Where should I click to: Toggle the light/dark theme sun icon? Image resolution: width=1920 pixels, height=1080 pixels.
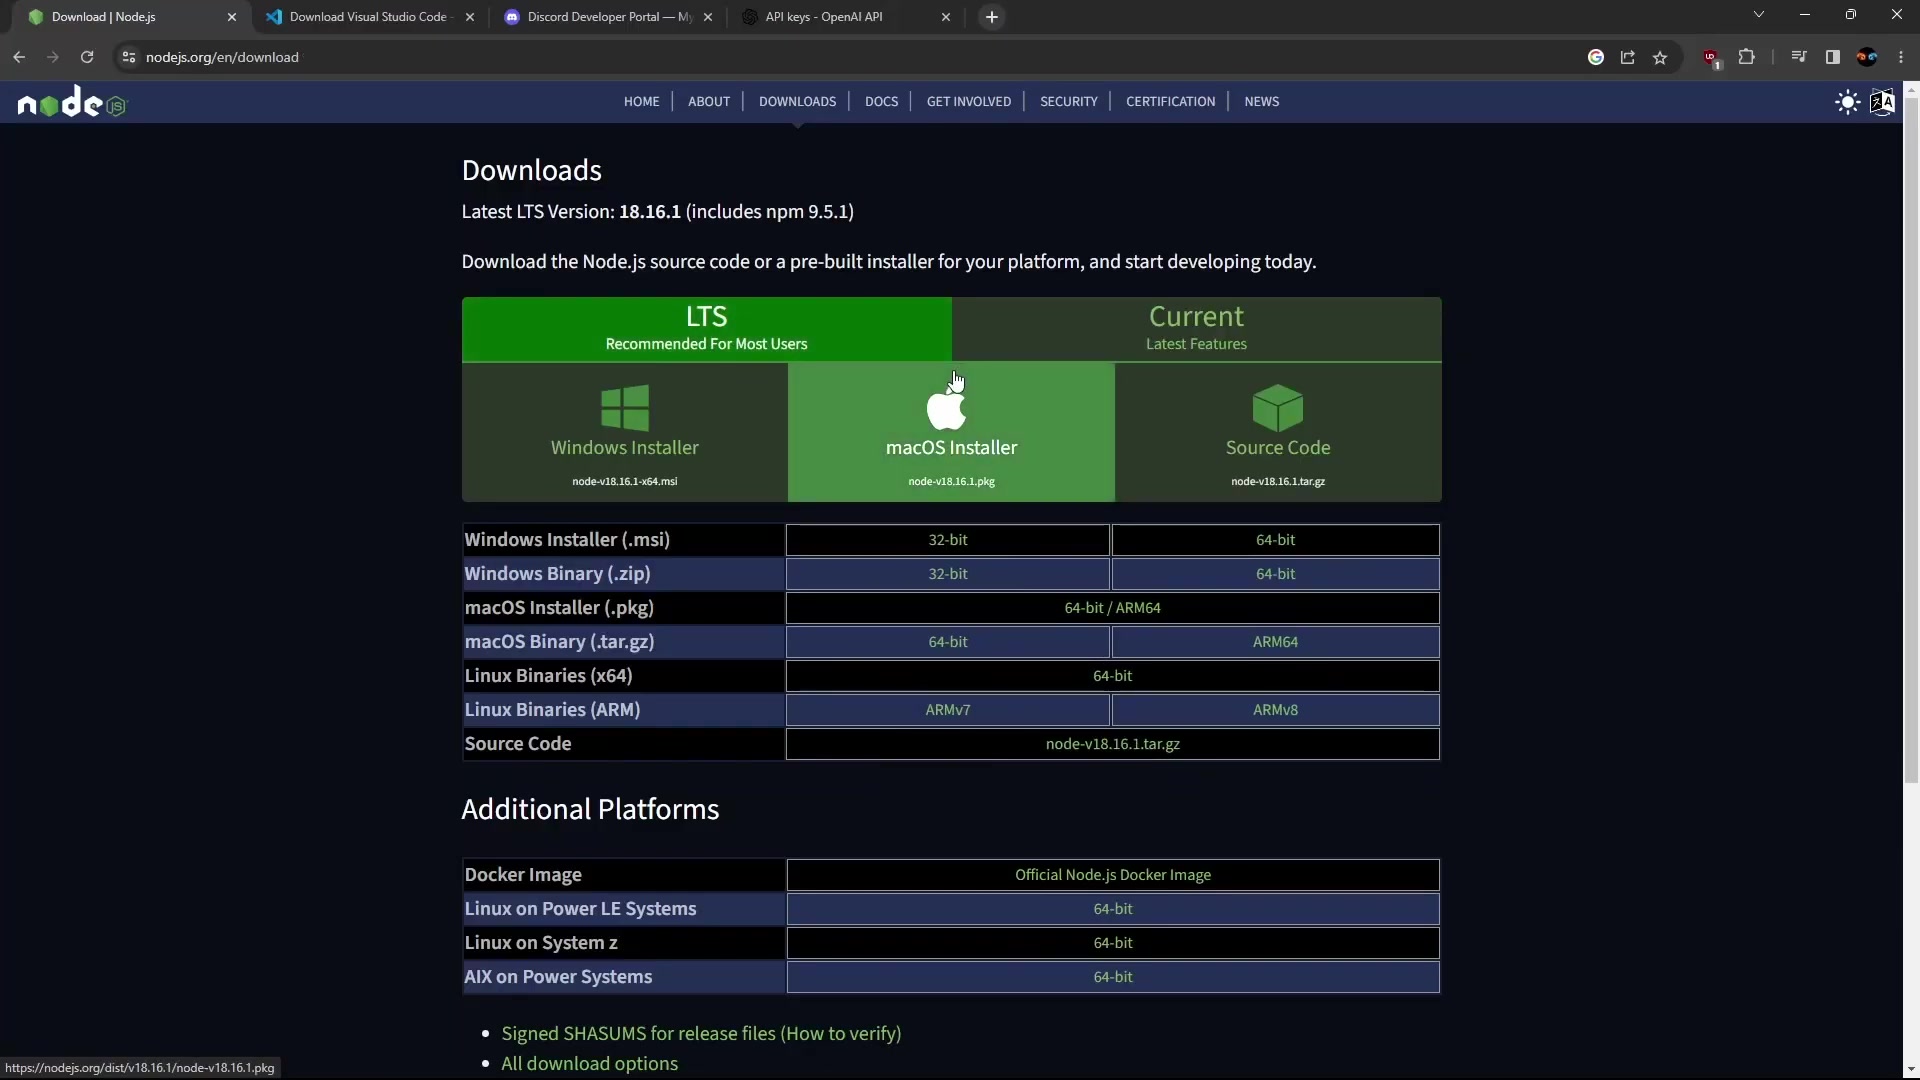pos(1848,102)
